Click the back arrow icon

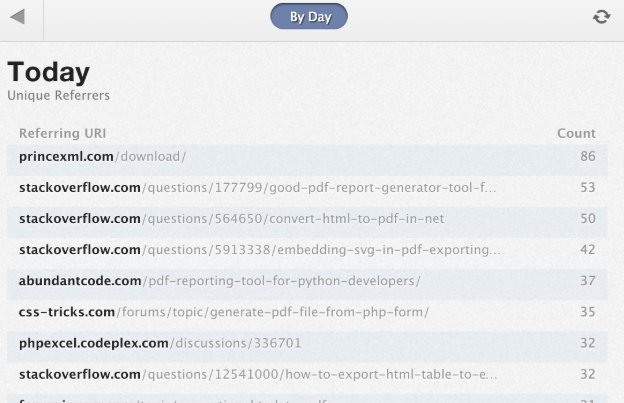pos(17,17)
